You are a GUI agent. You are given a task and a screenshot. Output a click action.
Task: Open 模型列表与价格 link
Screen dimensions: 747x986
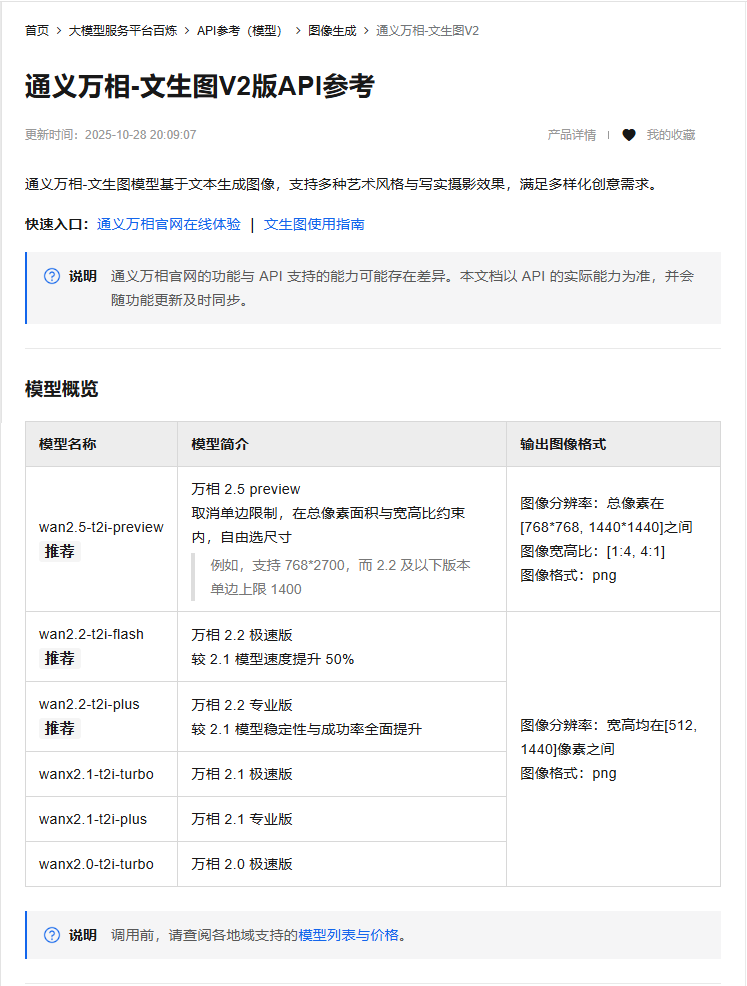(348, 935)
